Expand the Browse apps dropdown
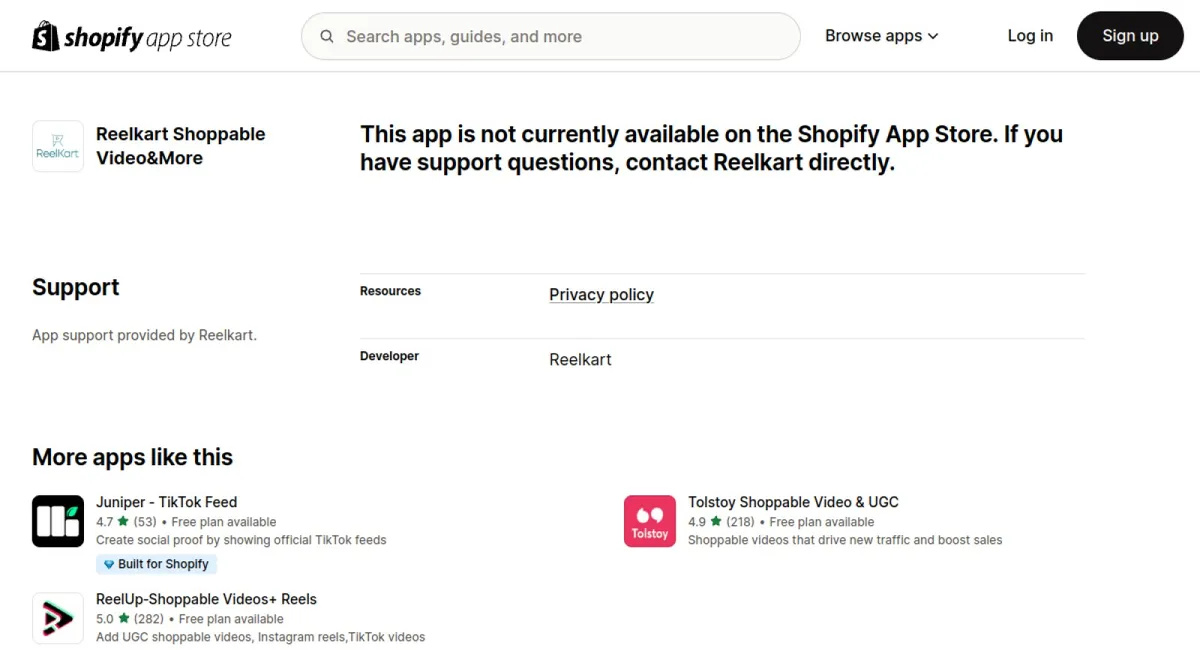This screenshot has height=650, width=1200. coord(882,36)
